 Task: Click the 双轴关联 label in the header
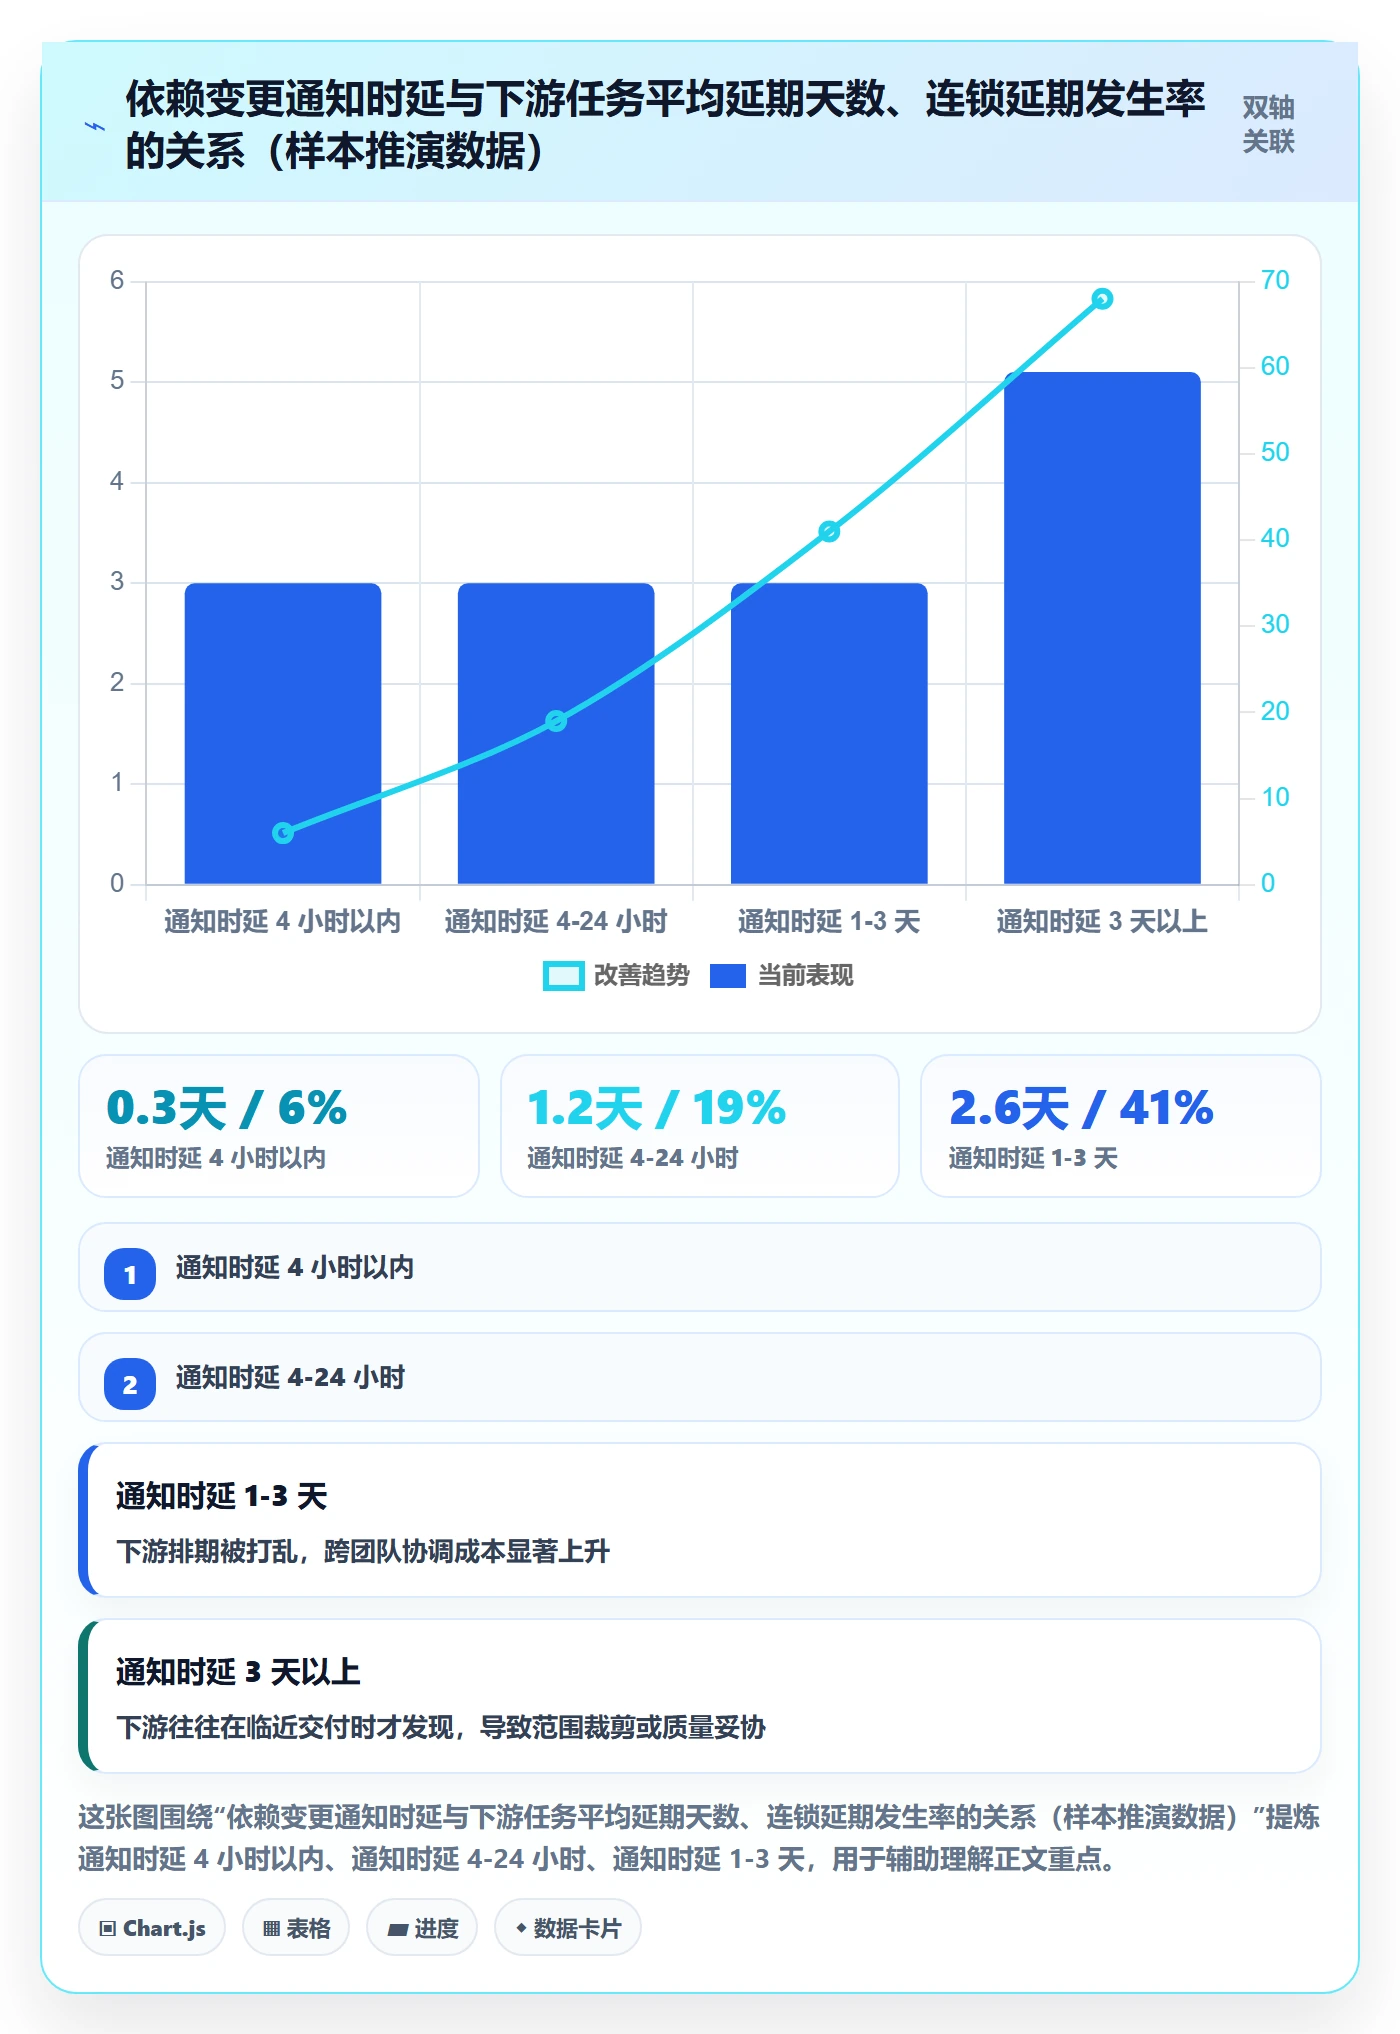(x=1268, y=125)
